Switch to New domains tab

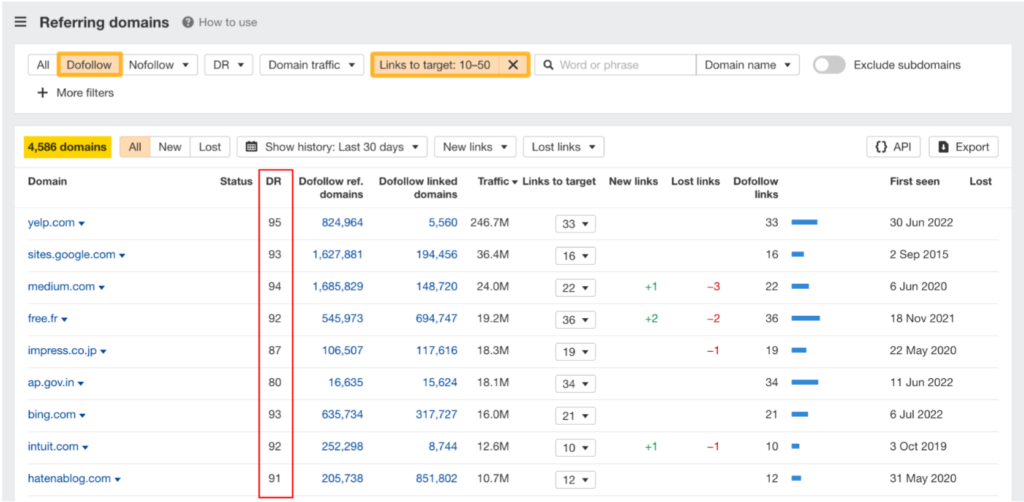click(170, 147)
